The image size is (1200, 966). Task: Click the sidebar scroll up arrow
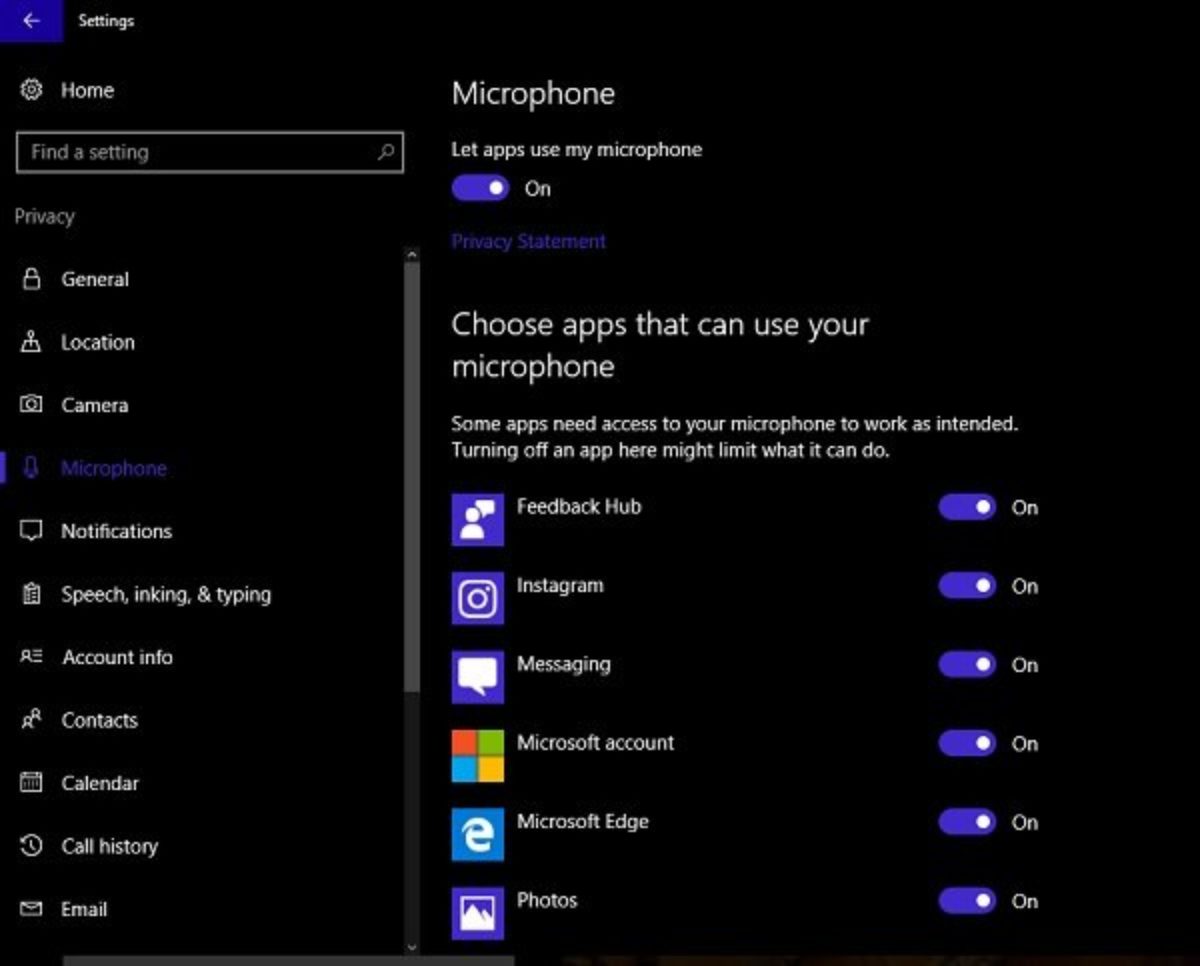point(412,255)
